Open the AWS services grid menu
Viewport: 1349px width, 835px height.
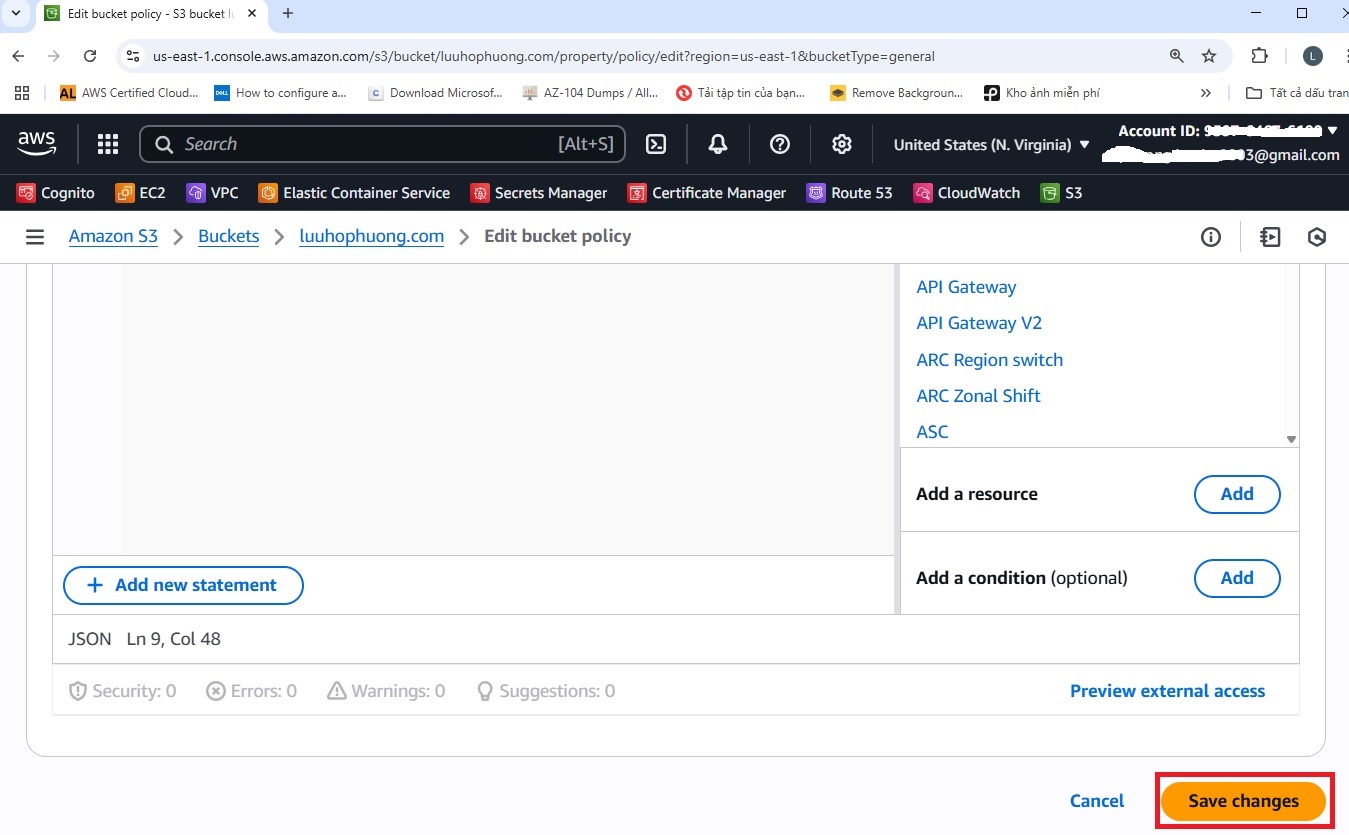pos(108,145)
